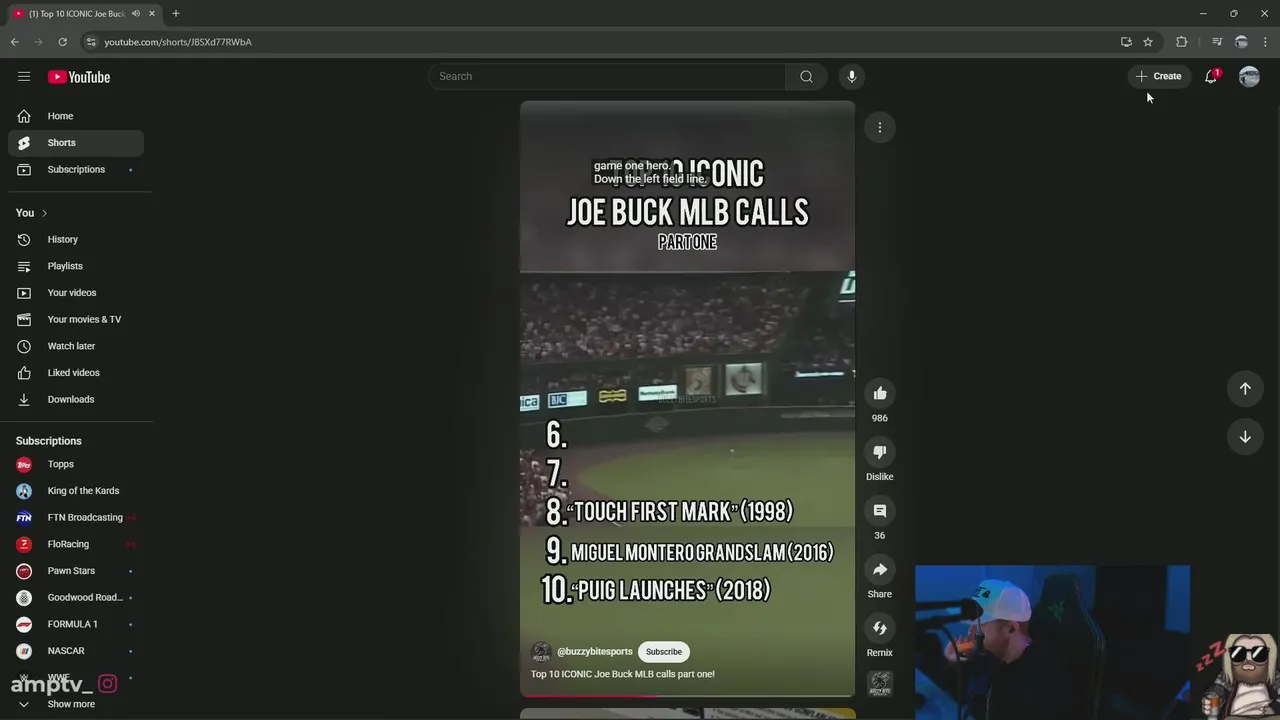Subscribe to buzzybitesports channel

point(664,652)
